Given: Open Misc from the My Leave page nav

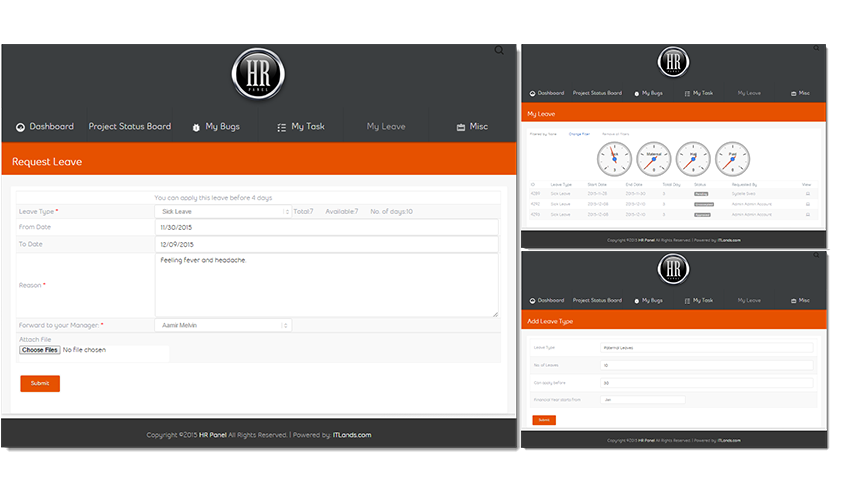Looking at the screenshot, I should tap(800, 93).
